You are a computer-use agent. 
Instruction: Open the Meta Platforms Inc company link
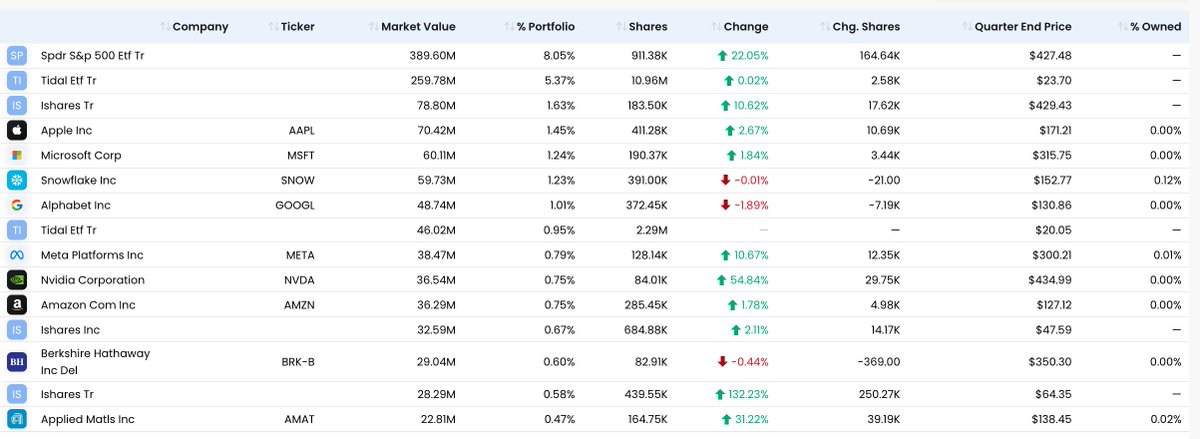(92, 255)
